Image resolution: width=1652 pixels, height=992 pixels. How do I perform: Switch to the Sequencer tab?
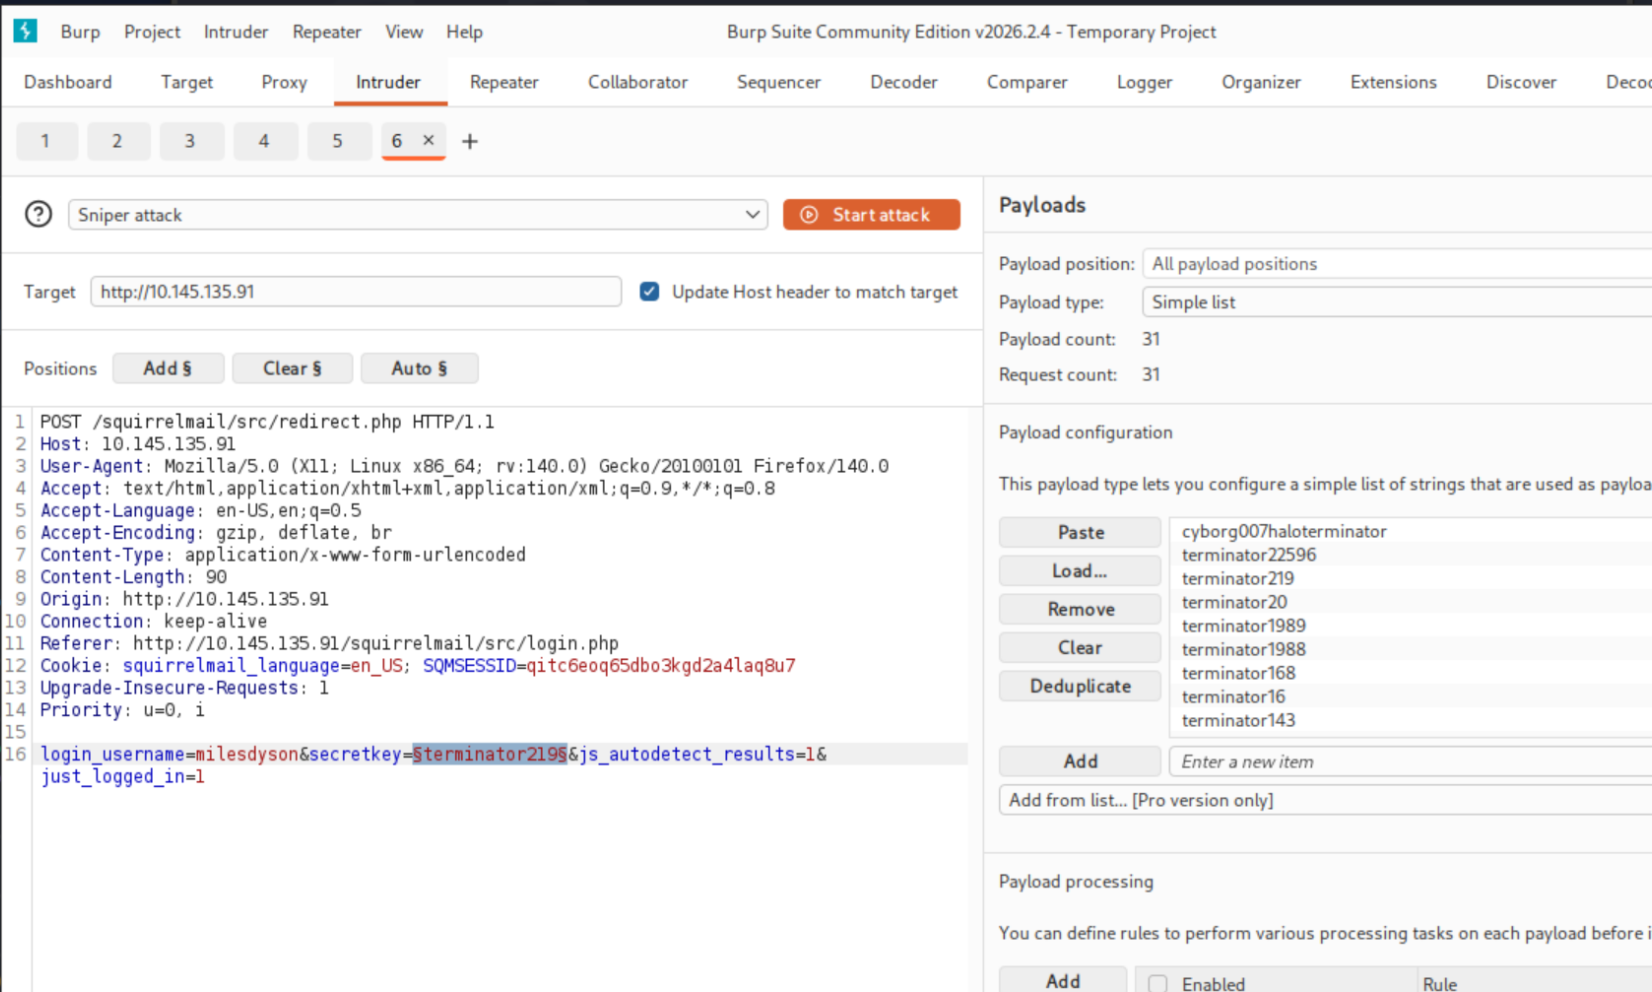(x=779, y=82)
